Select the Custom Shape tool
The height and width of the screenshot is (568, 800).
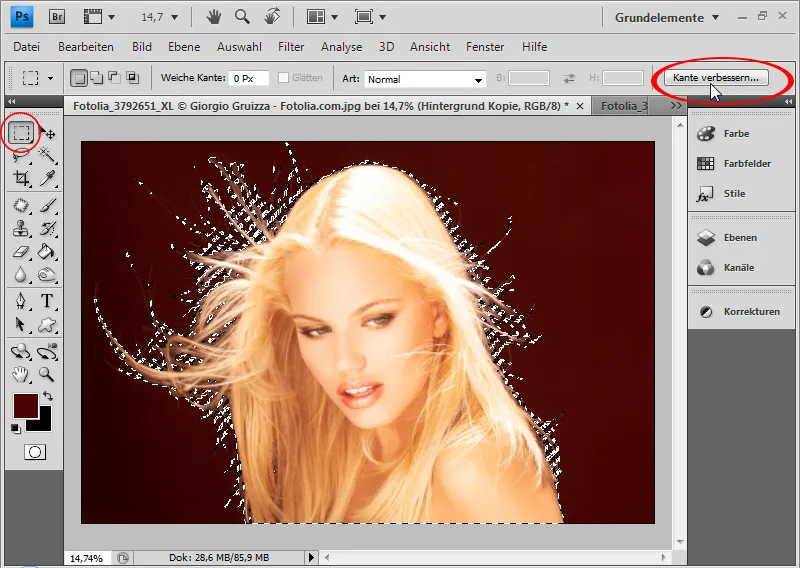click(47, 324)
